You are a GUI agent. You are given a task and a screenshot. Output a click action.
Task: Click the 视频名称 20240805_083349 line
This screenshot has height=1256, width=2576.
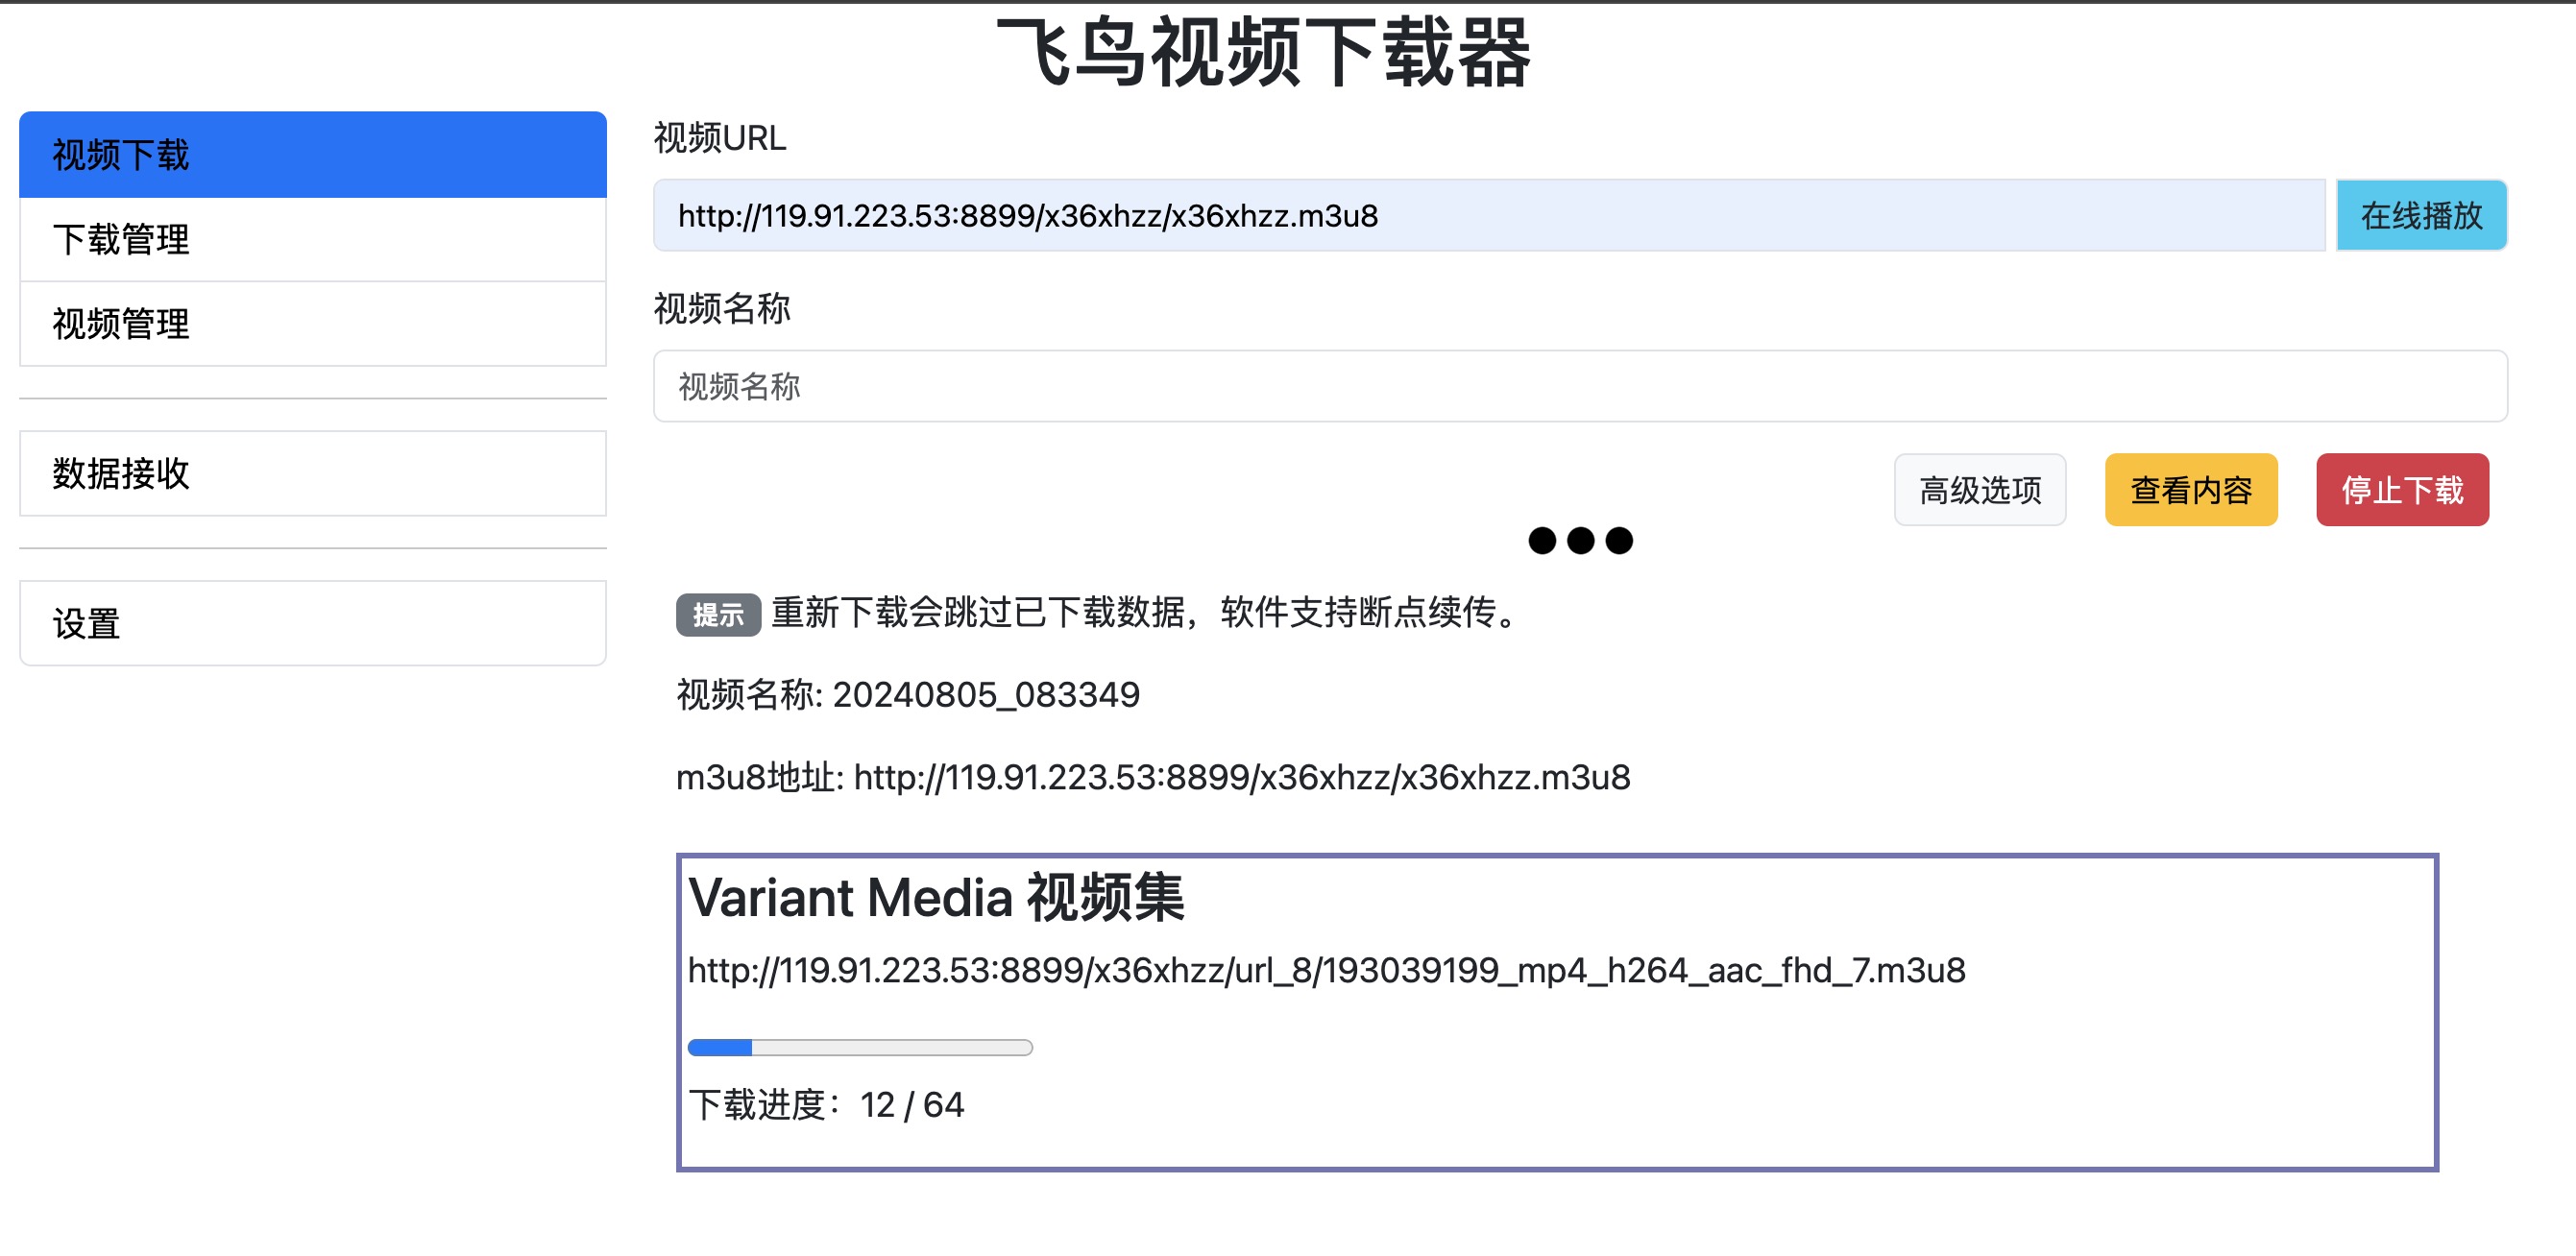[908, 694]
